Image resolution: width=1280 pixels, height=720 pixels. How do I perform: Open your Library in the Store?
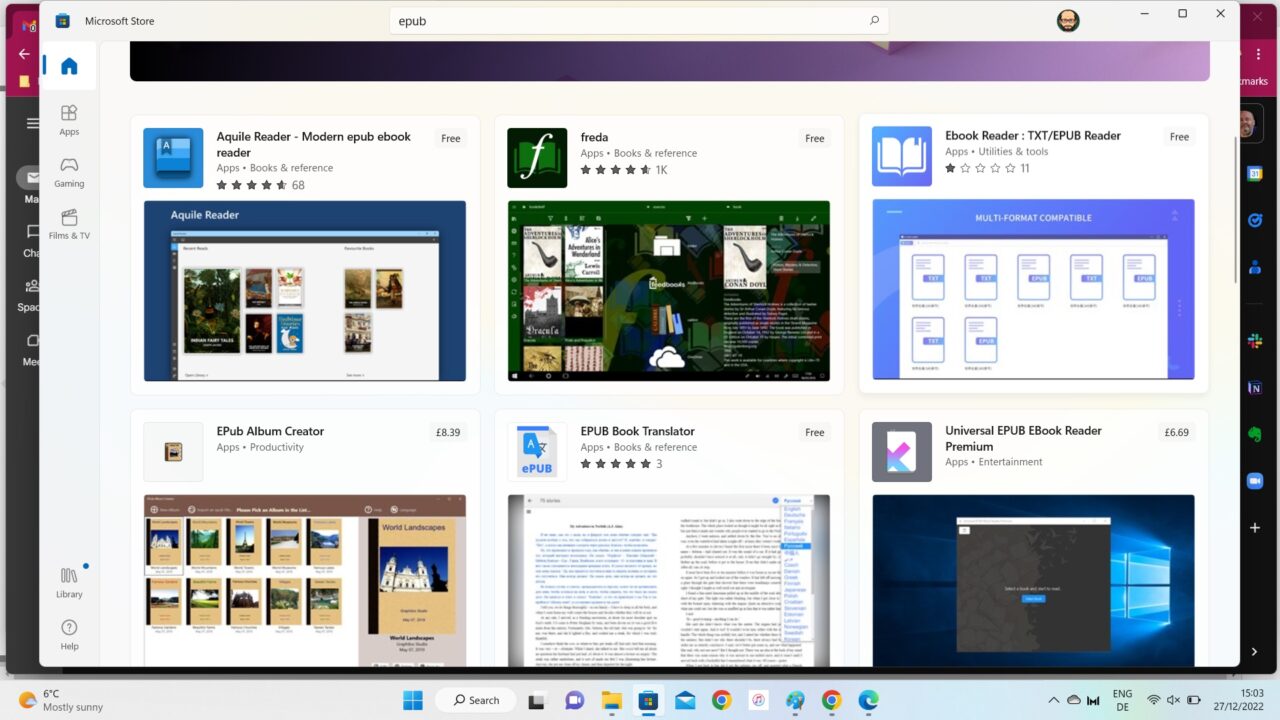[x=69, y=583]
